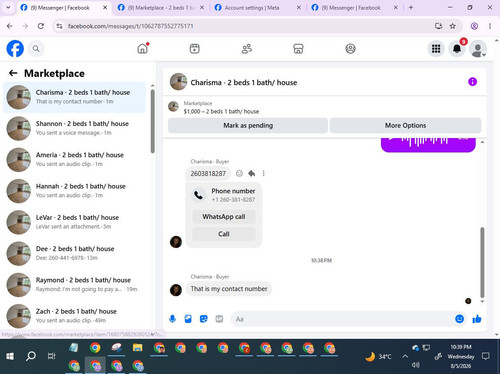Image resolution: width=500 pixels, height=374 pixels.
Task: Open the Dee conversation
Action: point(75,254)
